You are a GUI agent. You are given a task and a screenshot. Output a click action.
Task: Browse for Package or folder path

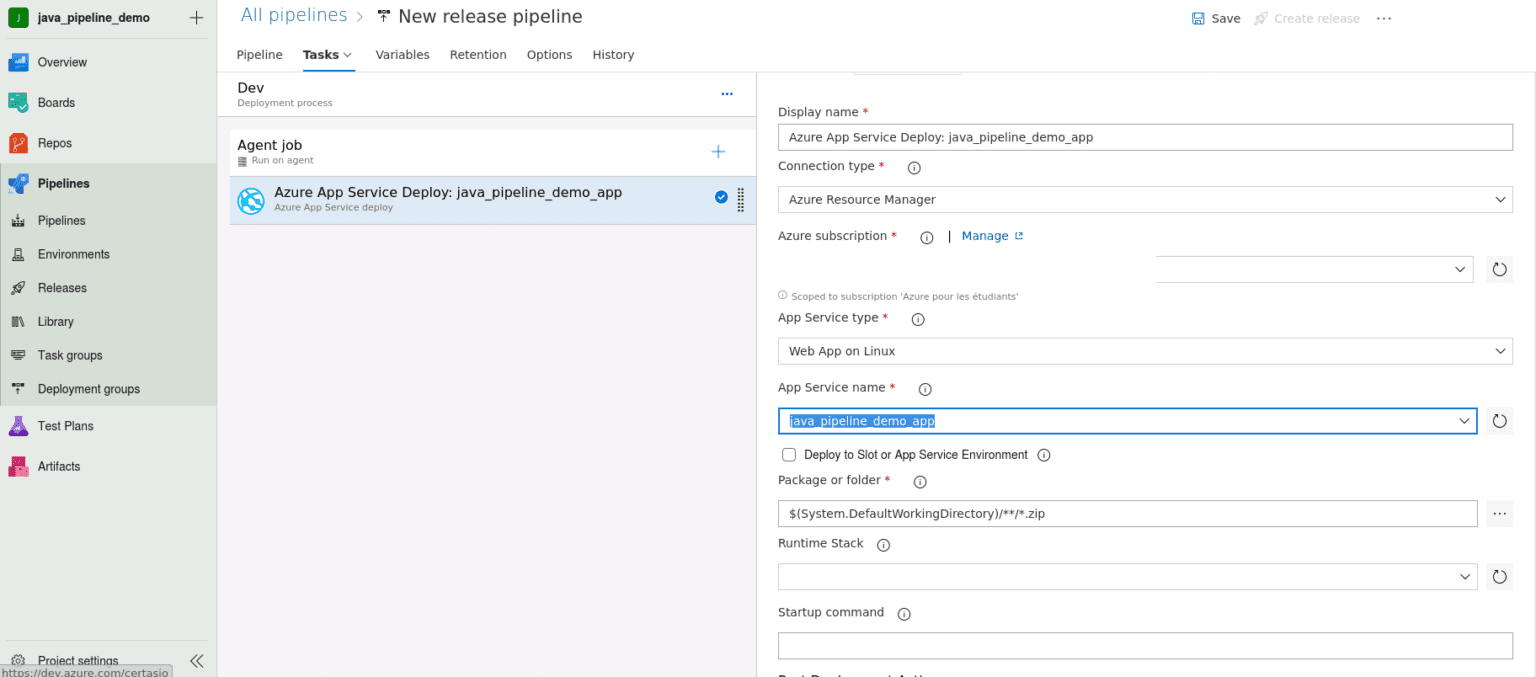1499,513
